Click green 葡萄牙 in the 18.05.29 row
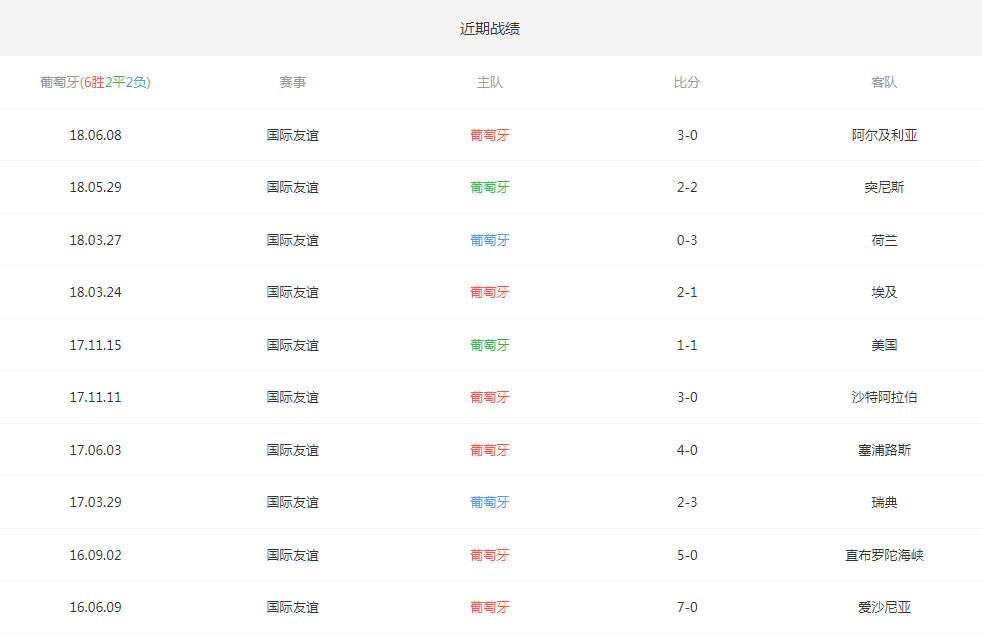Image resolution: width=982 pixels, height=644 pixels. tap(490, 187)
